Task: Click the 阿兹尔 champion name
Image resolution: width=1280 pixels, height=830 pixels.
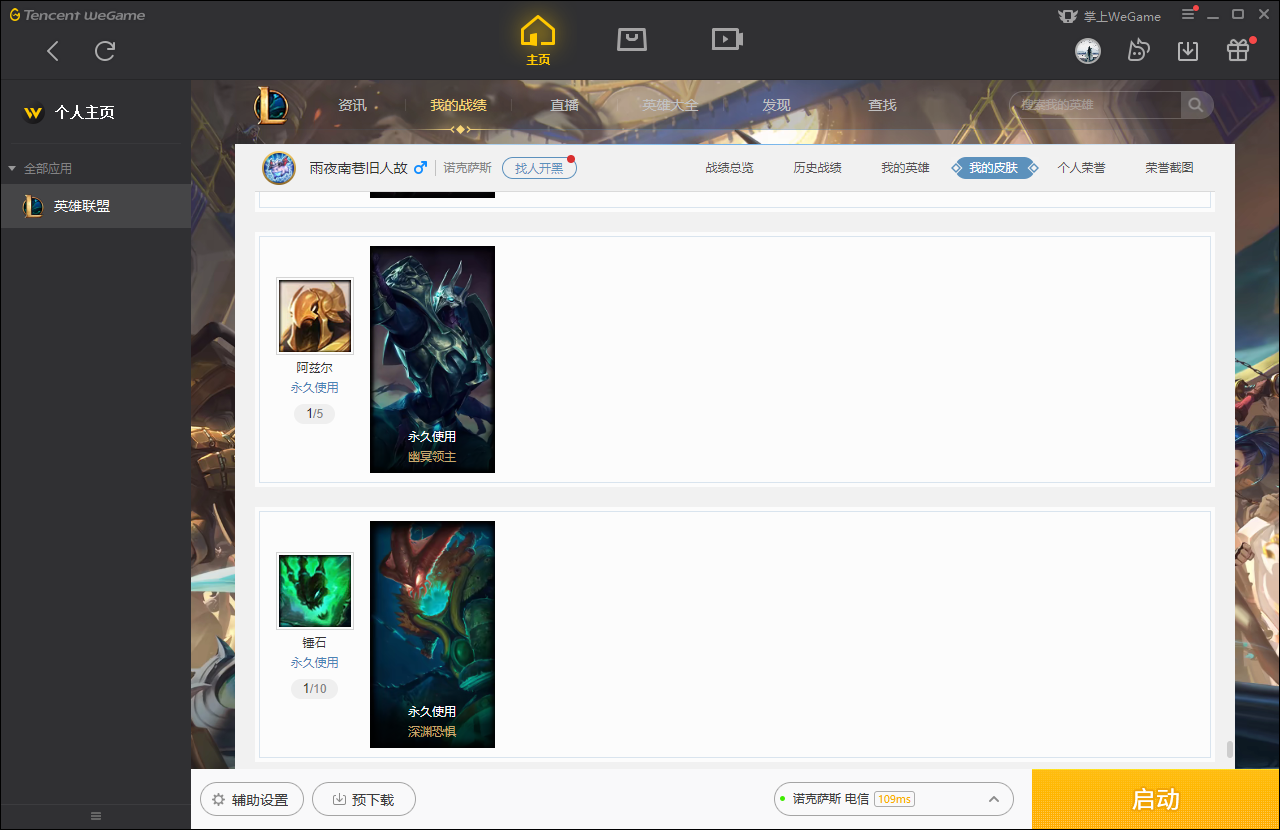Action: point(315,368)
